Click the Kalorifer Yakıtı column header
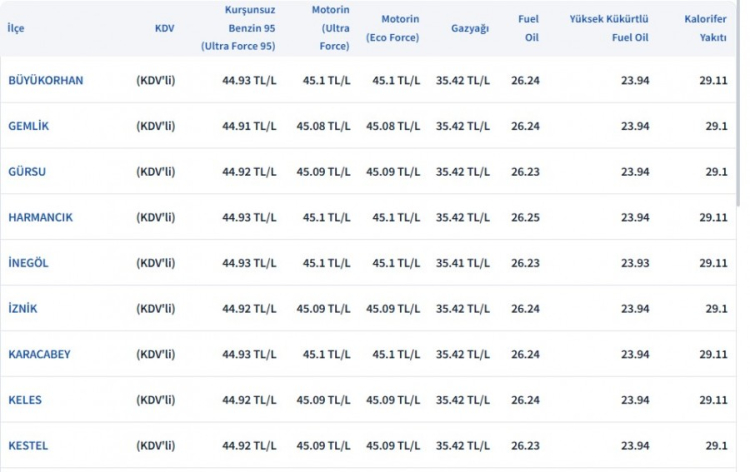 pos(705,28)
